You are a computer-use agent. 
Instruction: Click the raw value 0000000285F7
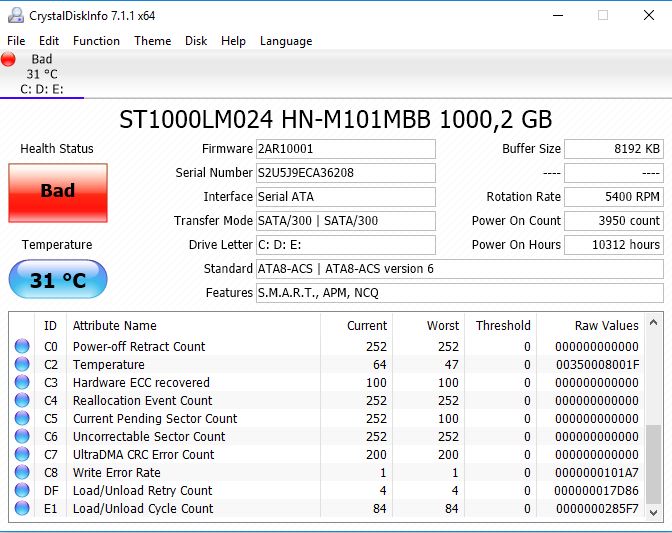pos(597,508)
